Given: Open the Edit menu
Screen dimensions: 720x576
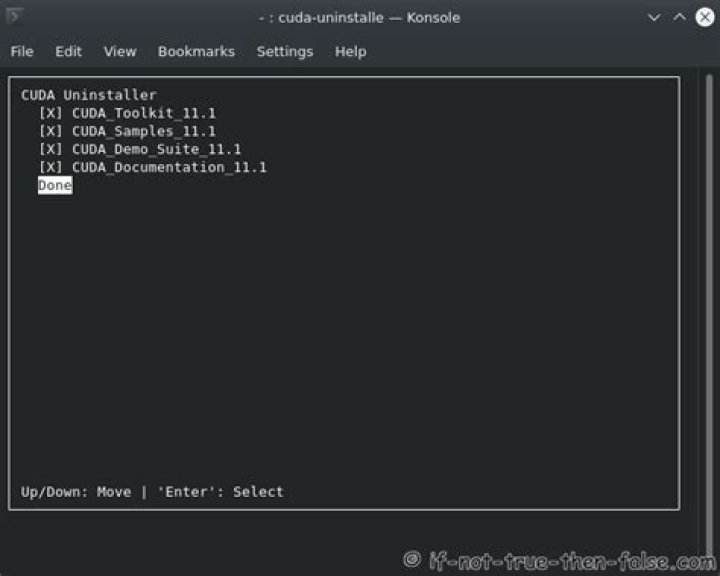Looking at the screenshot, I should click(x=68, y=51).
